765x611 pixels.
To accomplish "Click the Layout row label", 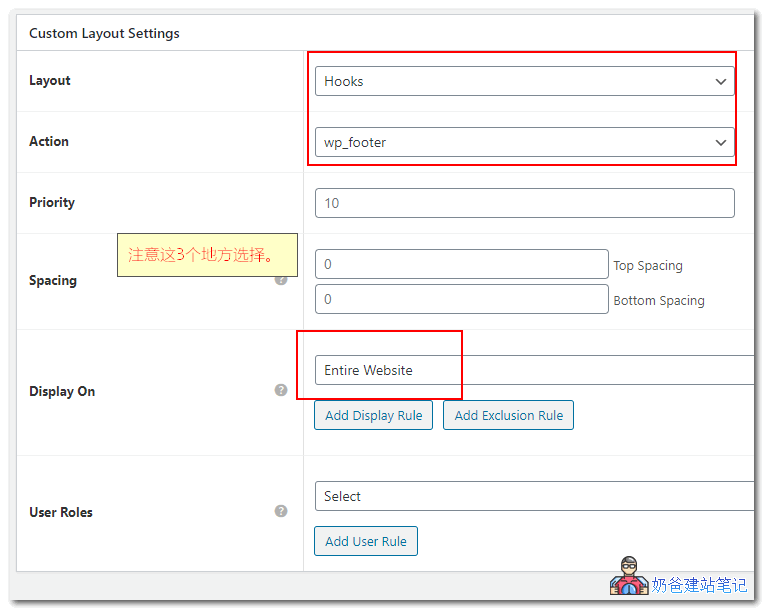I will (50, 81).
